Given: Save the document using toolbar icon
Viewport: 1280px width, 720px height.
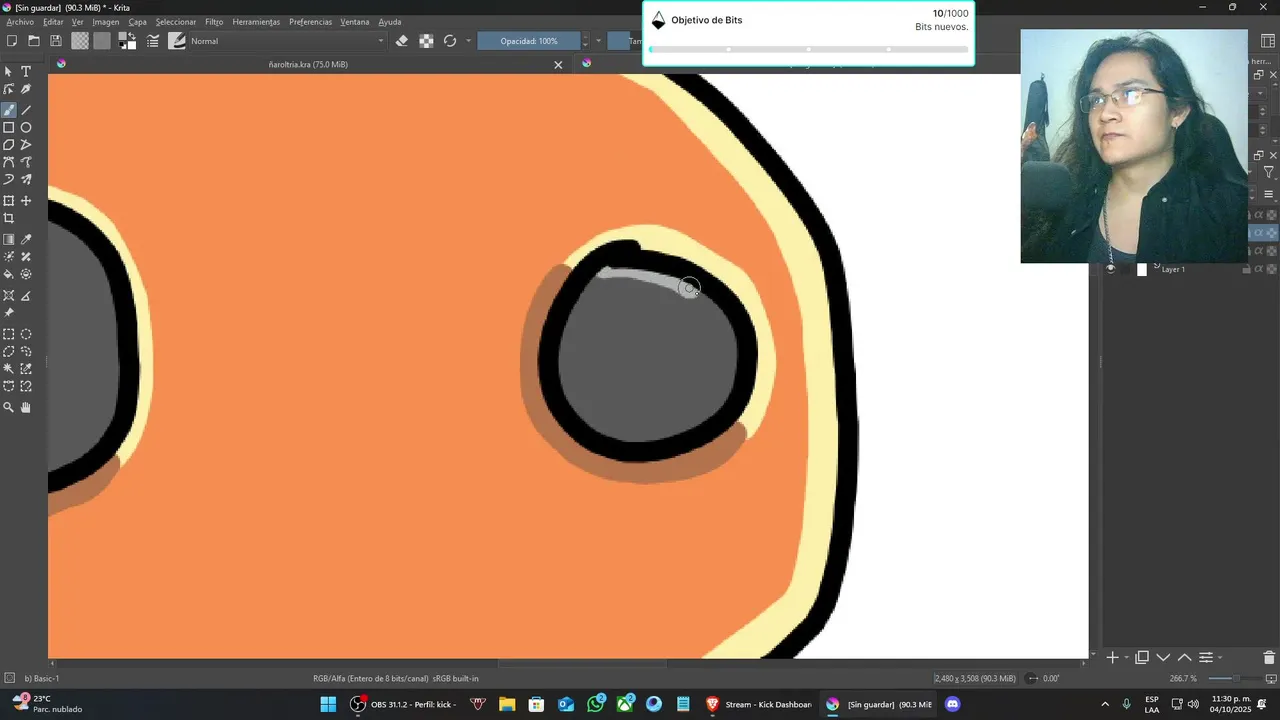Looking at the screenshot, I should pos(56,41).
